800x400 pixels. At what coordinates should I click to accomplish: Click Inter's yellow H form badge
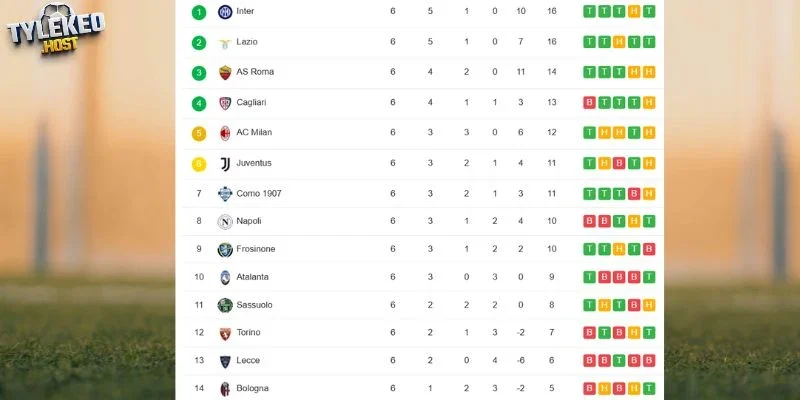634,12
